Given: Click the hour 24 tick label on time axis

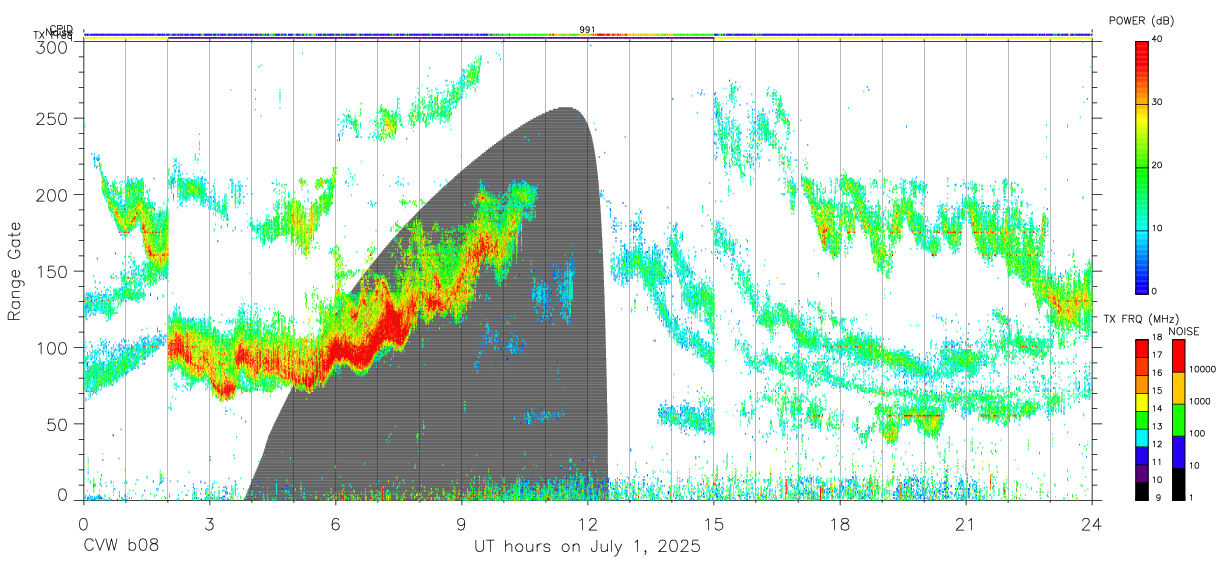Looking at the screenshot, I should point(1092,524).
